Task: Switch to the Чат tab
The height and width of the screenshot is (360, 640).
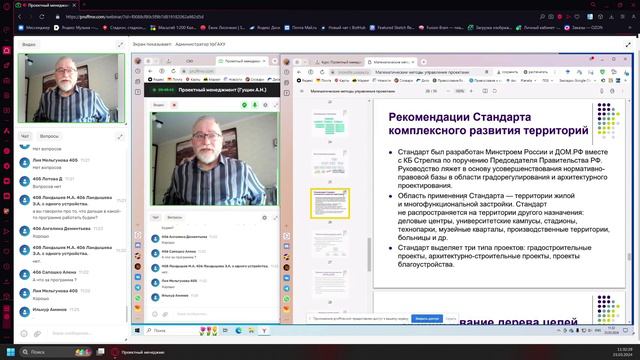Action: (25, 136)
